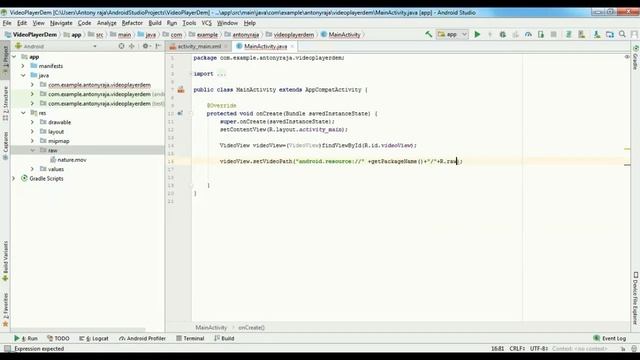Toggle the Project tool window side tab
640x360 pixels.
[5, 59]
